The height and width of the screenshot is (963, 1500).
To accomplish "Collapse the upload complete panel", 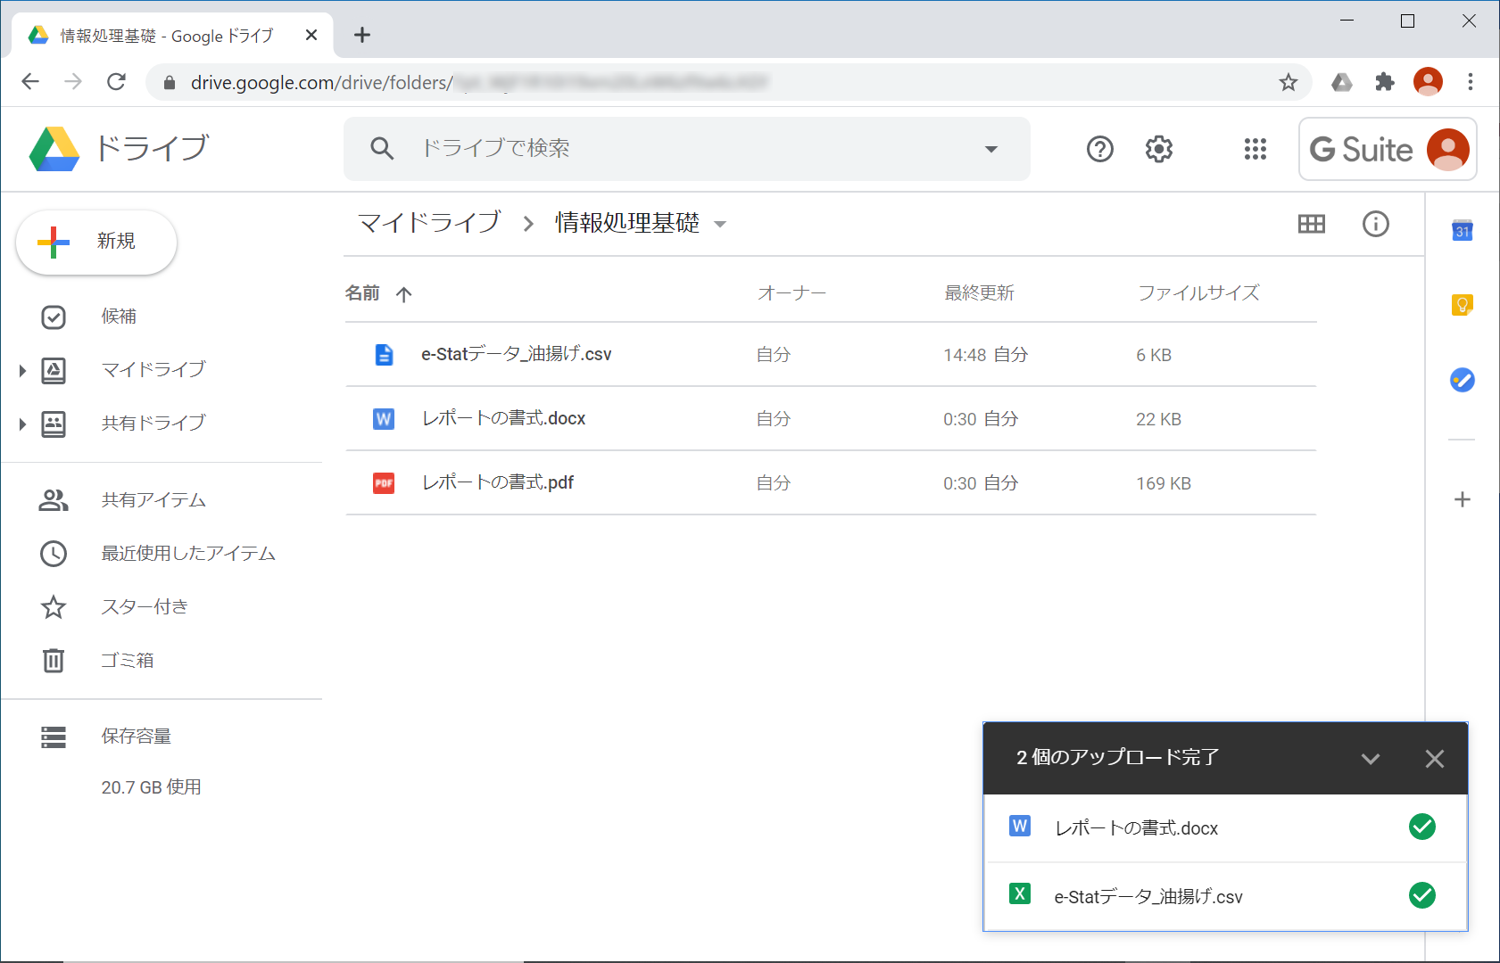I will coord(1370,759).
